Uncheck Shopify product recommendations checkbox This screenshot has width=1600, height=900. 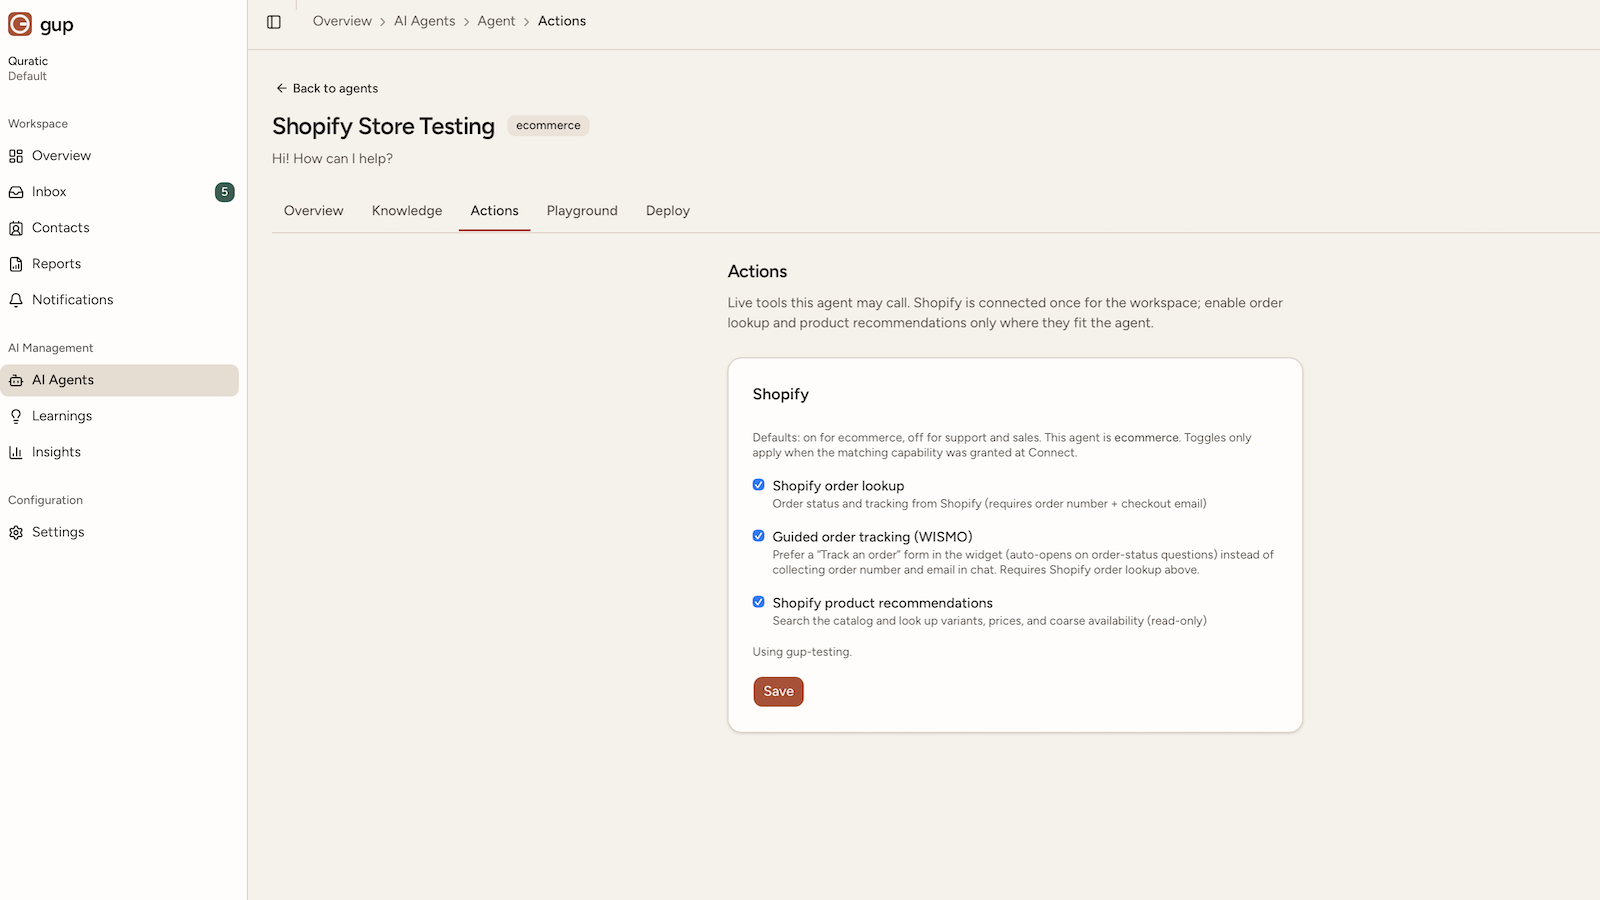pos(759,602)
